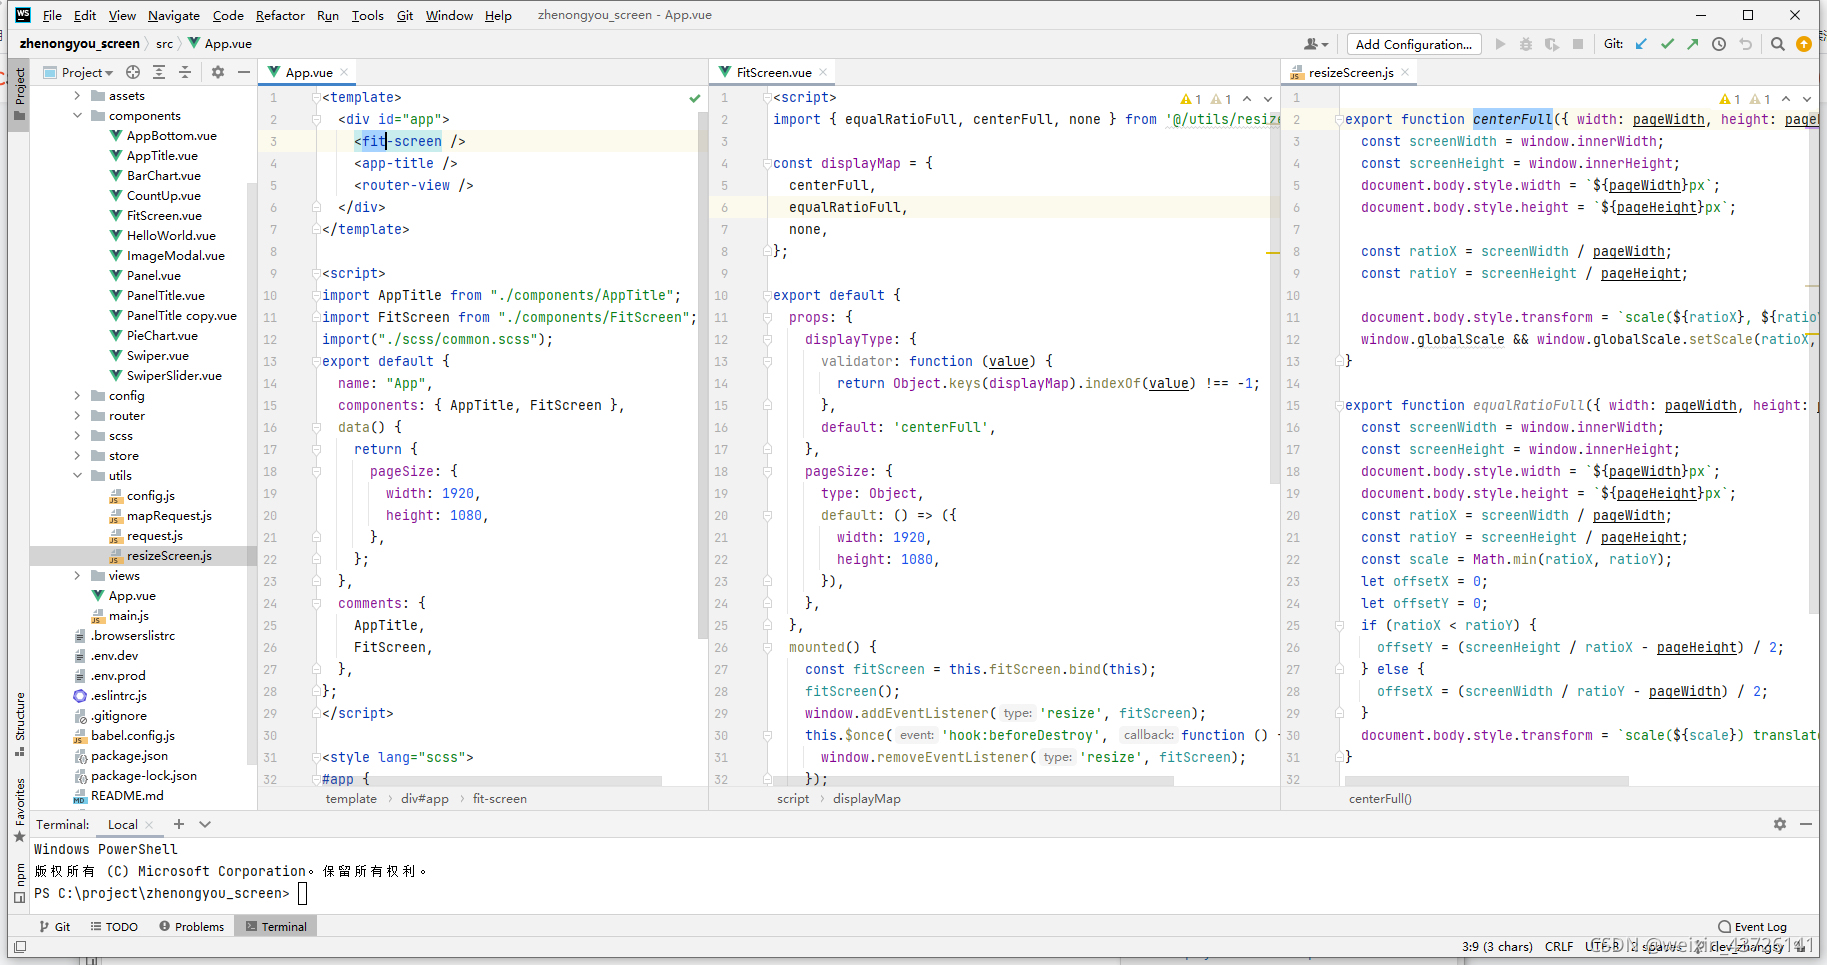Close the App.vue editor tab
The width and height of the screenshot is (1827, 965).
344,72
